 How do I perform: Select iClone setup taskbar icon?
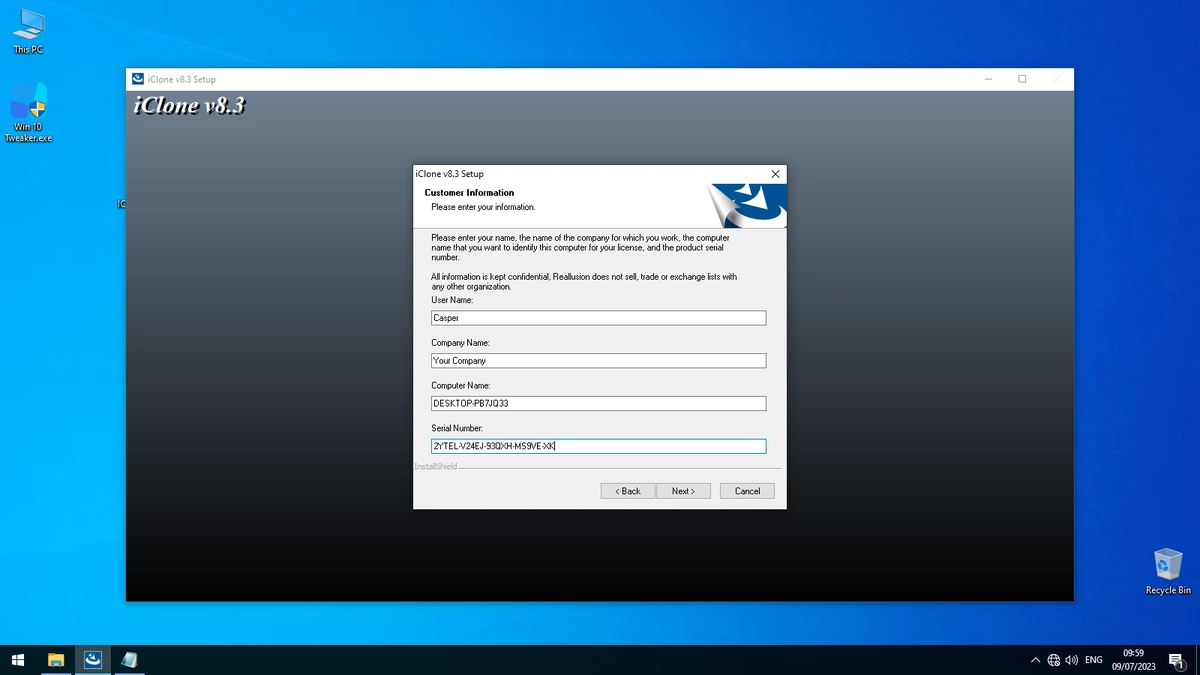click(x=93, y=660)
